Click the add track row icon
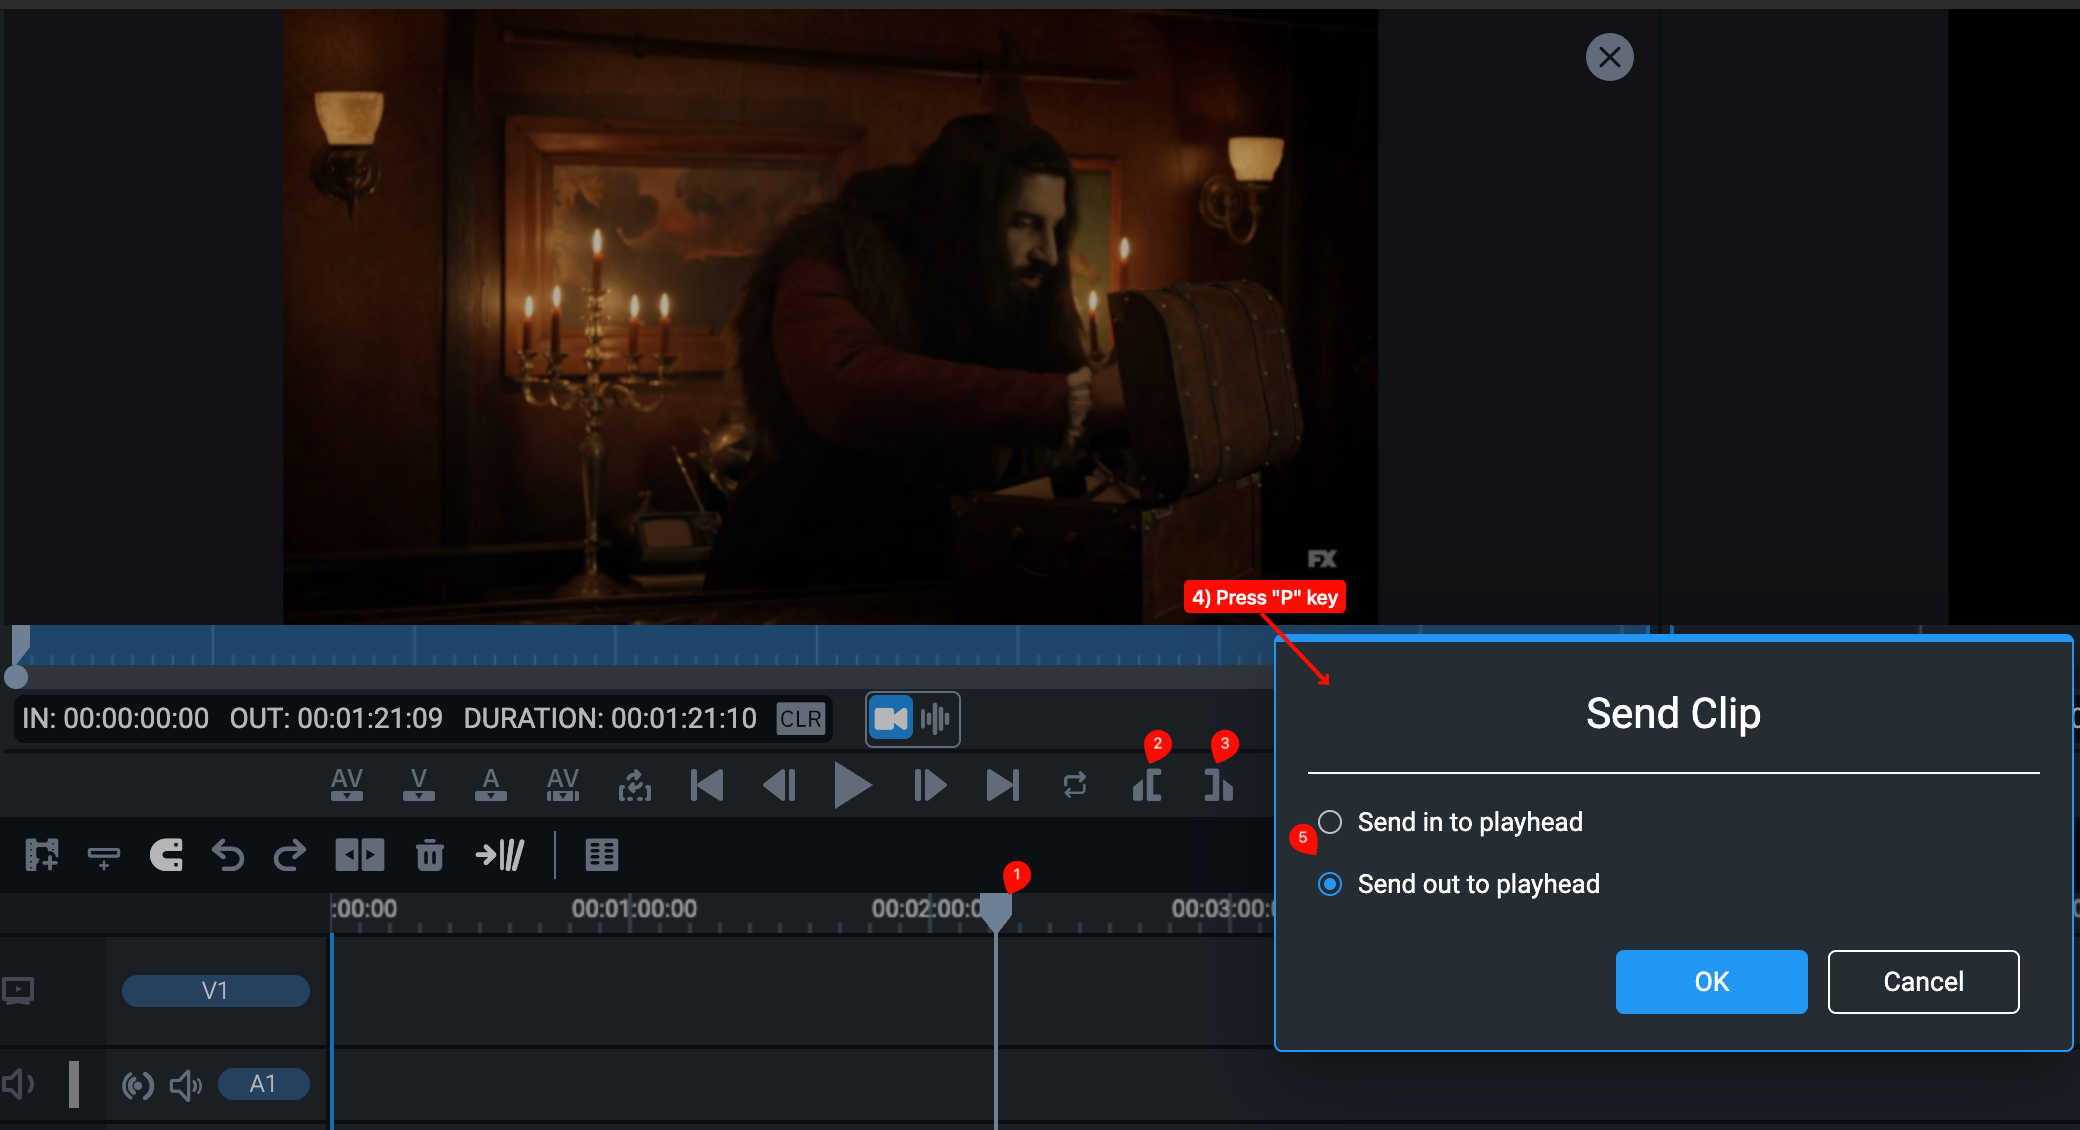The image size is (2080, 1130). 104,857
